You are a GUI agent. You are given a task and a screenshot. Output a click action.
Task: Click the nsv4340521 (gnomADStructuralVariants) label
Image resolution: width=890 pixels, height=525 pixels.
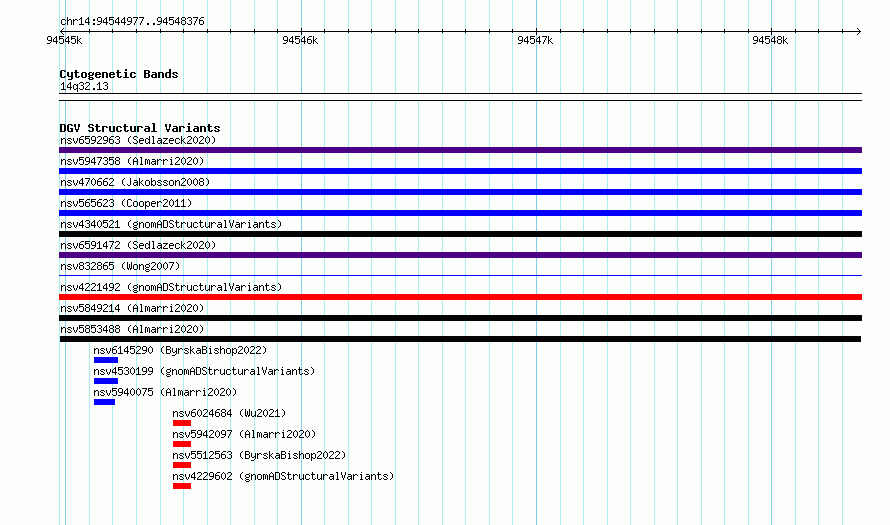pyautogui.click(x=171, y=224)
